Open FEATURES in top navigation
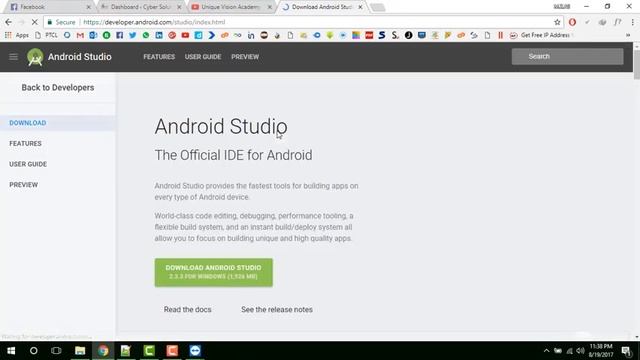The width and height of the screenshot is (640, 360). coord(159,57)
